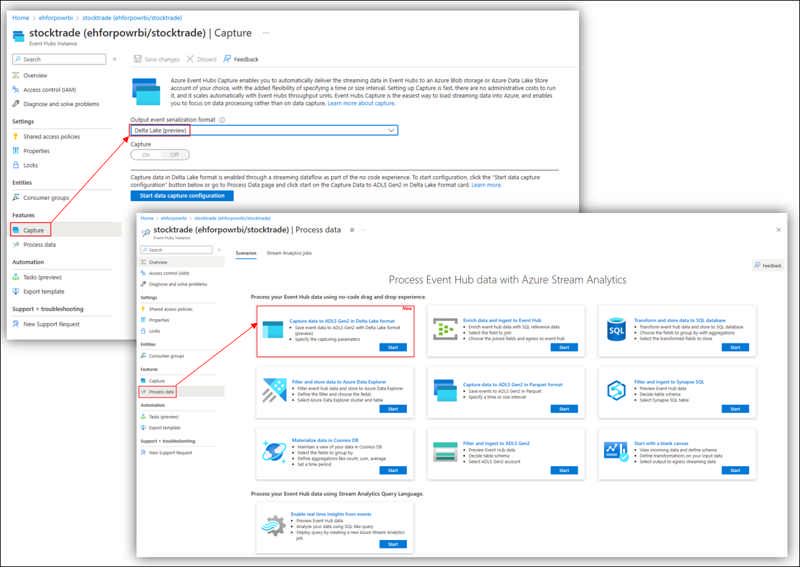This screenshot has height=567, width=800.
Task: Open the ellipsis menu next to the Capture title
Action: (265, 33)
